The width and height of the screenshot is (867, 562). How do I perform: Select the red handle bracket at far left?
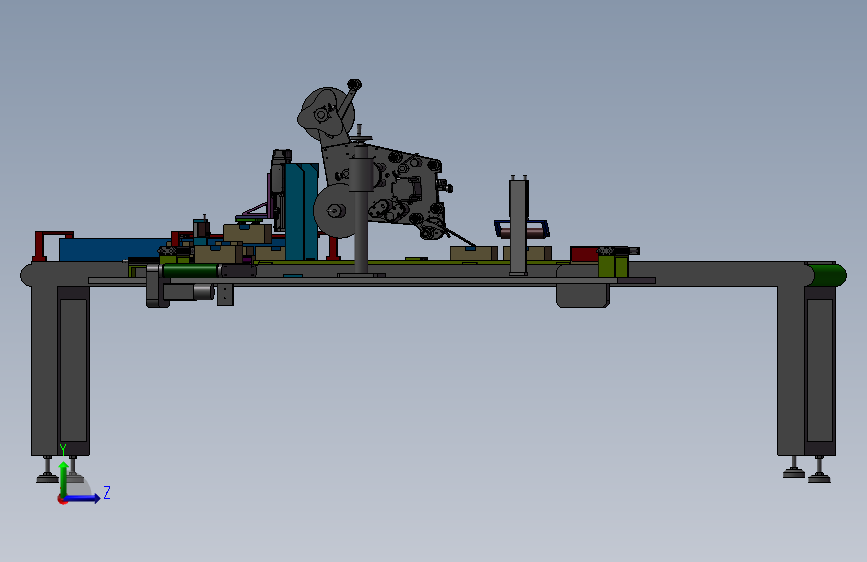click(51, 246)
